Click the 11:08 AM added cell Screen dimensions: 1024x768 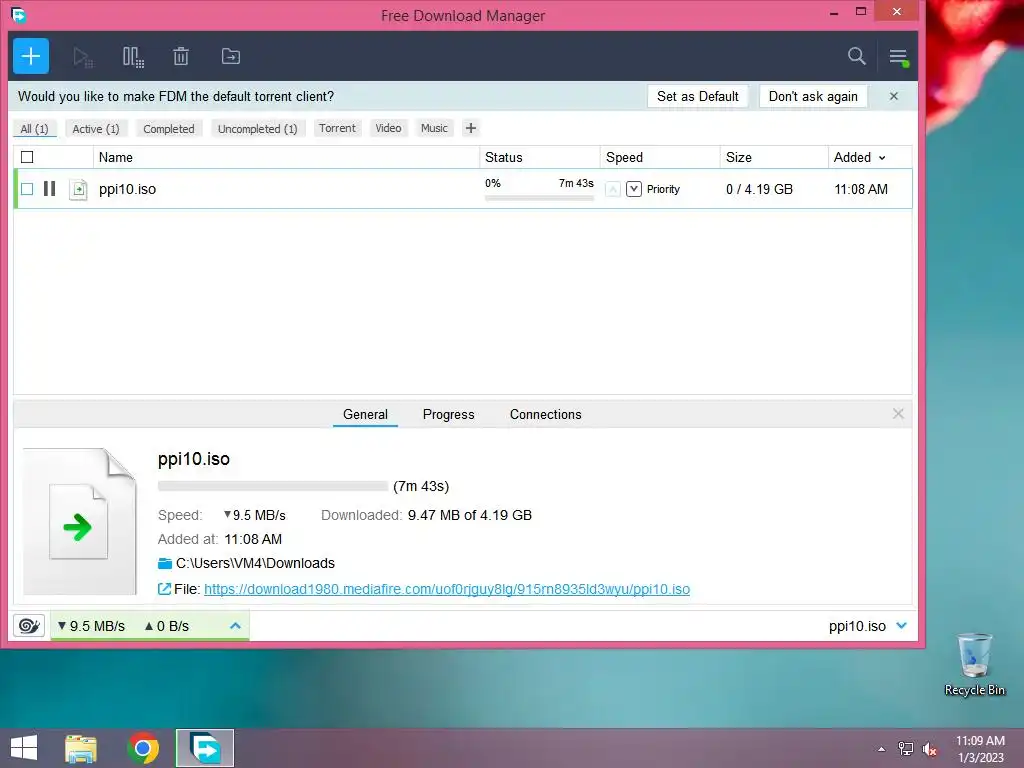[x=861, y=189]
